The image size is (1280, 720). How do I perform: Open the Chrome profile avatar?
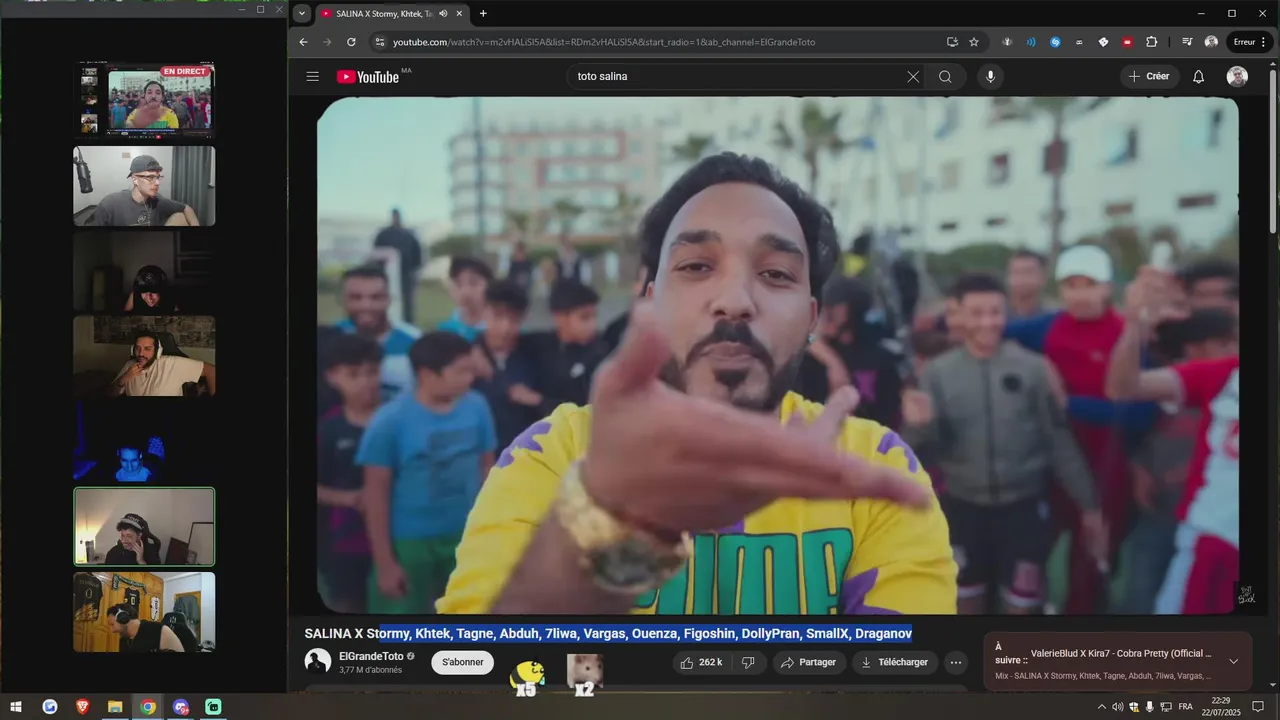pos(1211,42)
